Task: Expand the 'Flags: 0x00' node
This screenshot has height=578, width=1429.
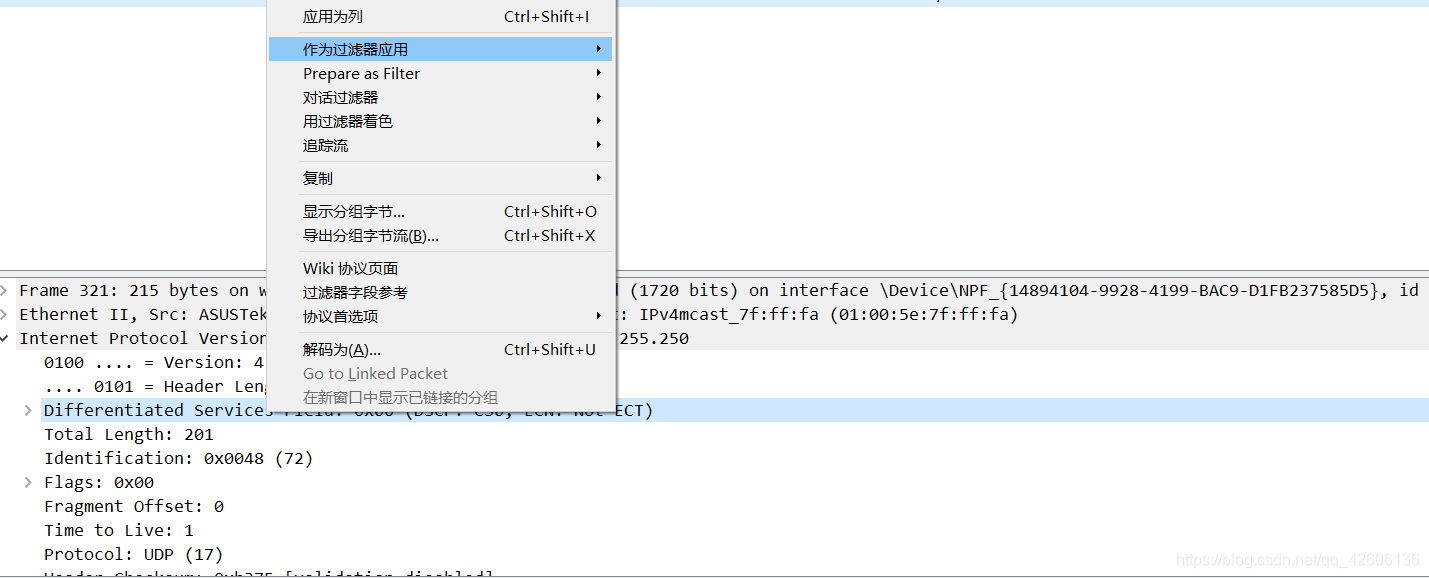Action: click(29, 482)
